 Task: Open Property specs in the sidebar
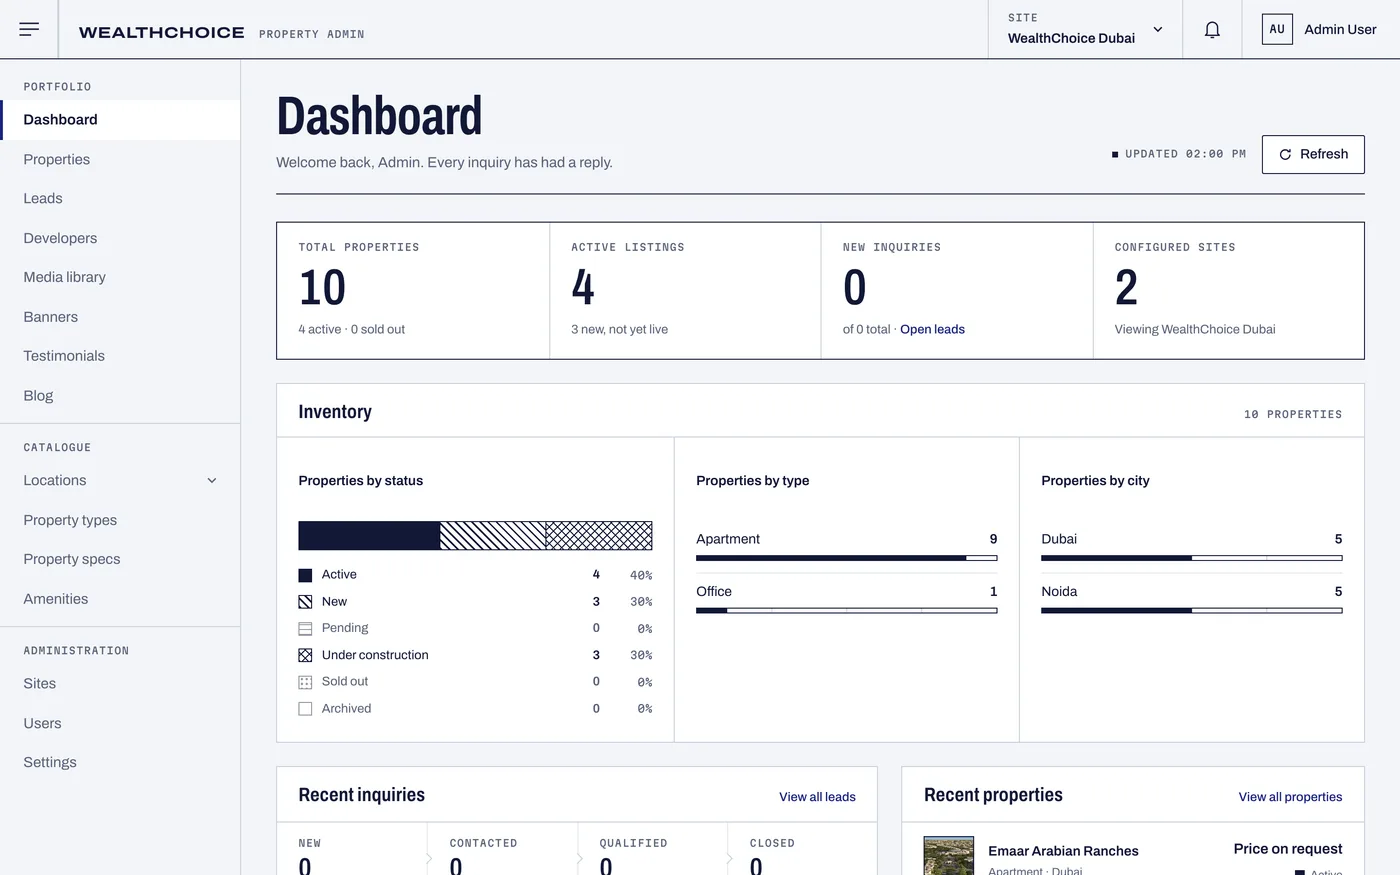[120, 559]
